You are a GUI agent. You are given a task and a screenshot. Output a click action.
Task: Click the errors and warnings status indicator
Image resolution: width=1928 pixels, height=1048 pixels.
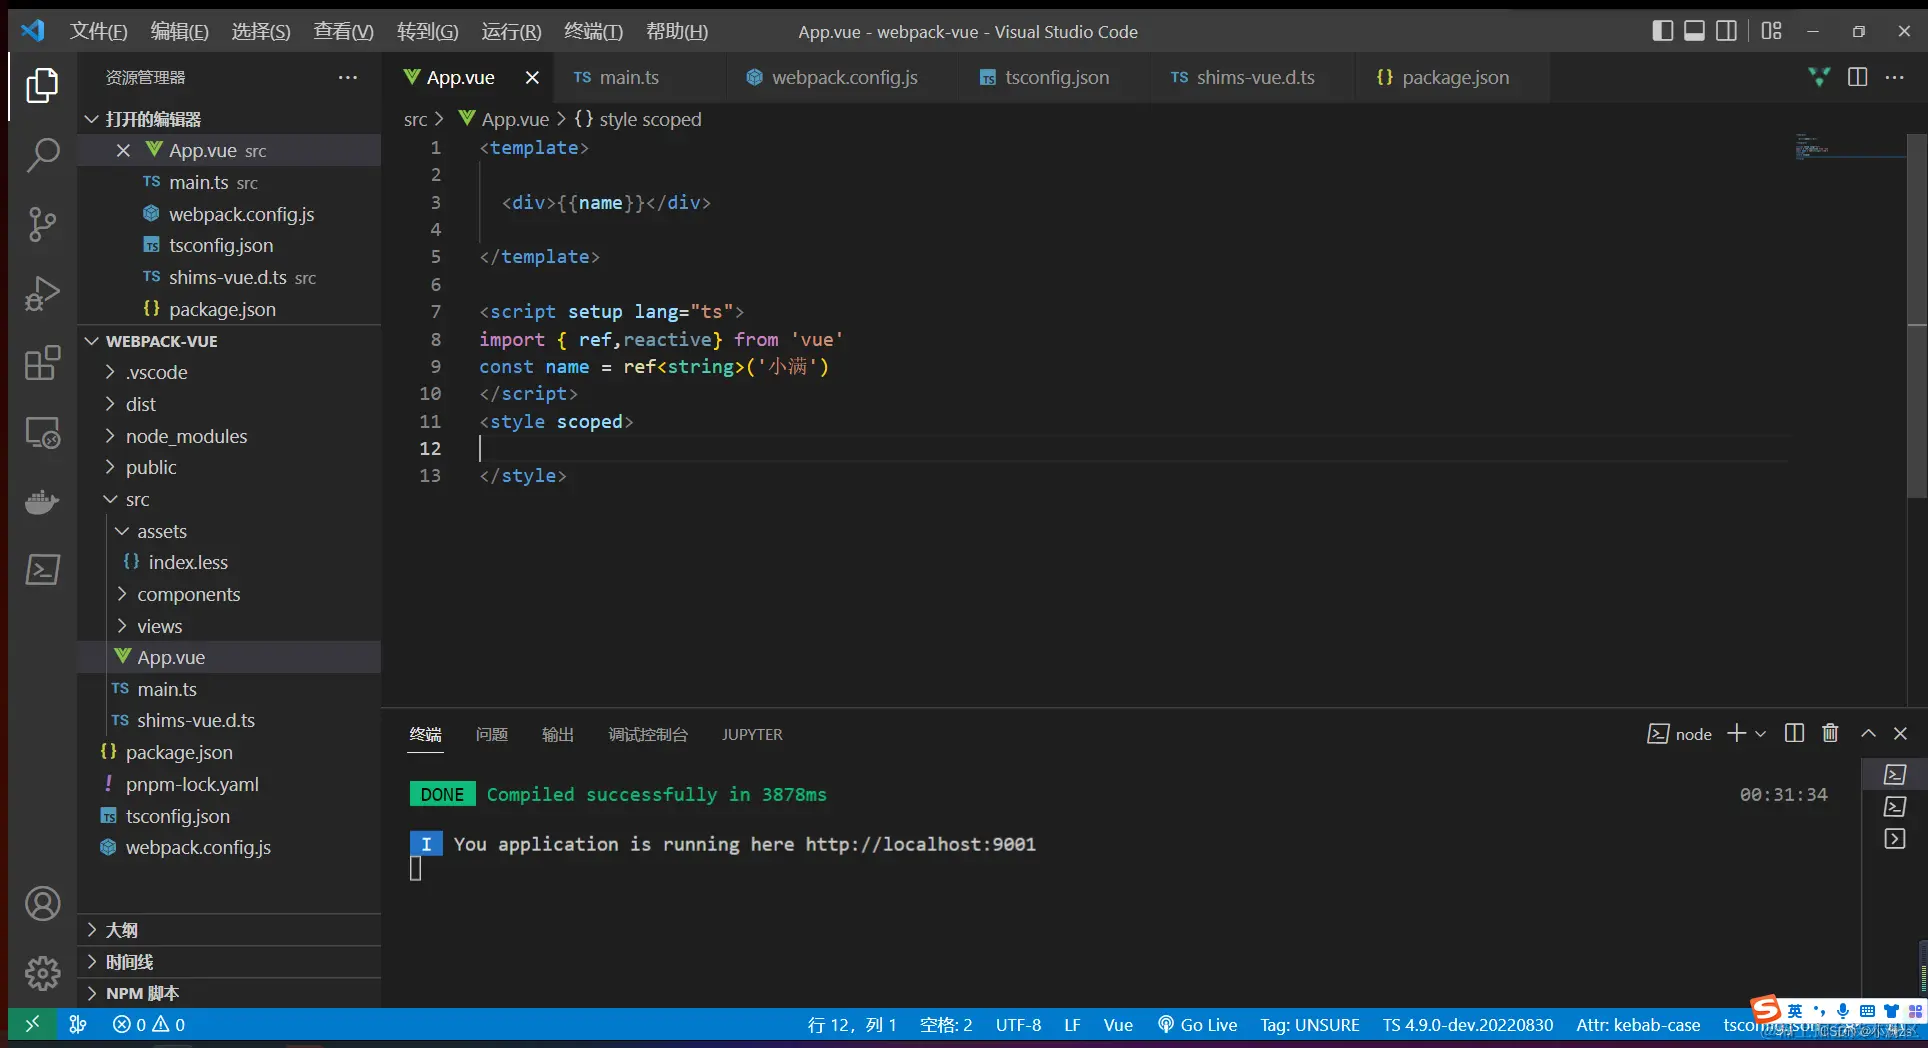149,1024
